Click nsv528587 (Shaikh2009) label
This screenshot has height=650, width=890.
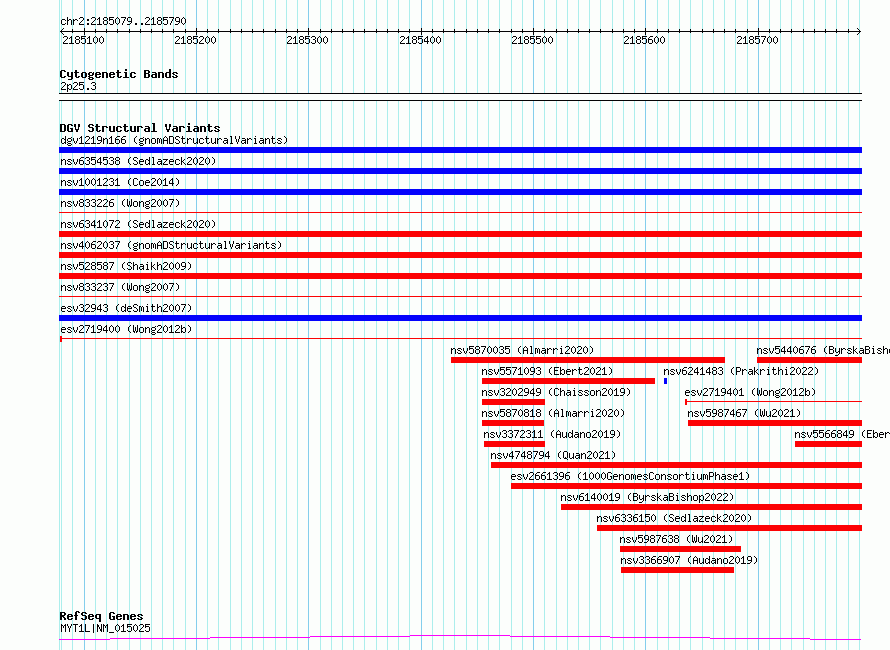tap(126, 266)
